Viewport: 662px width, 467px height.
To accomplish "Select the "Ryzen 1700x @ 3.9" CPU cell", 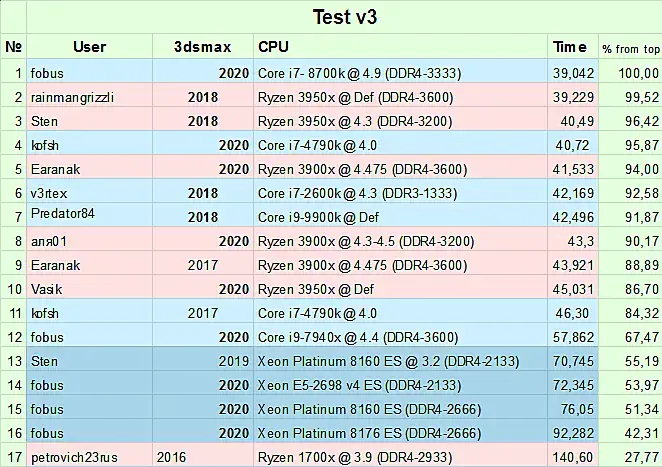I will coord(400,457).
